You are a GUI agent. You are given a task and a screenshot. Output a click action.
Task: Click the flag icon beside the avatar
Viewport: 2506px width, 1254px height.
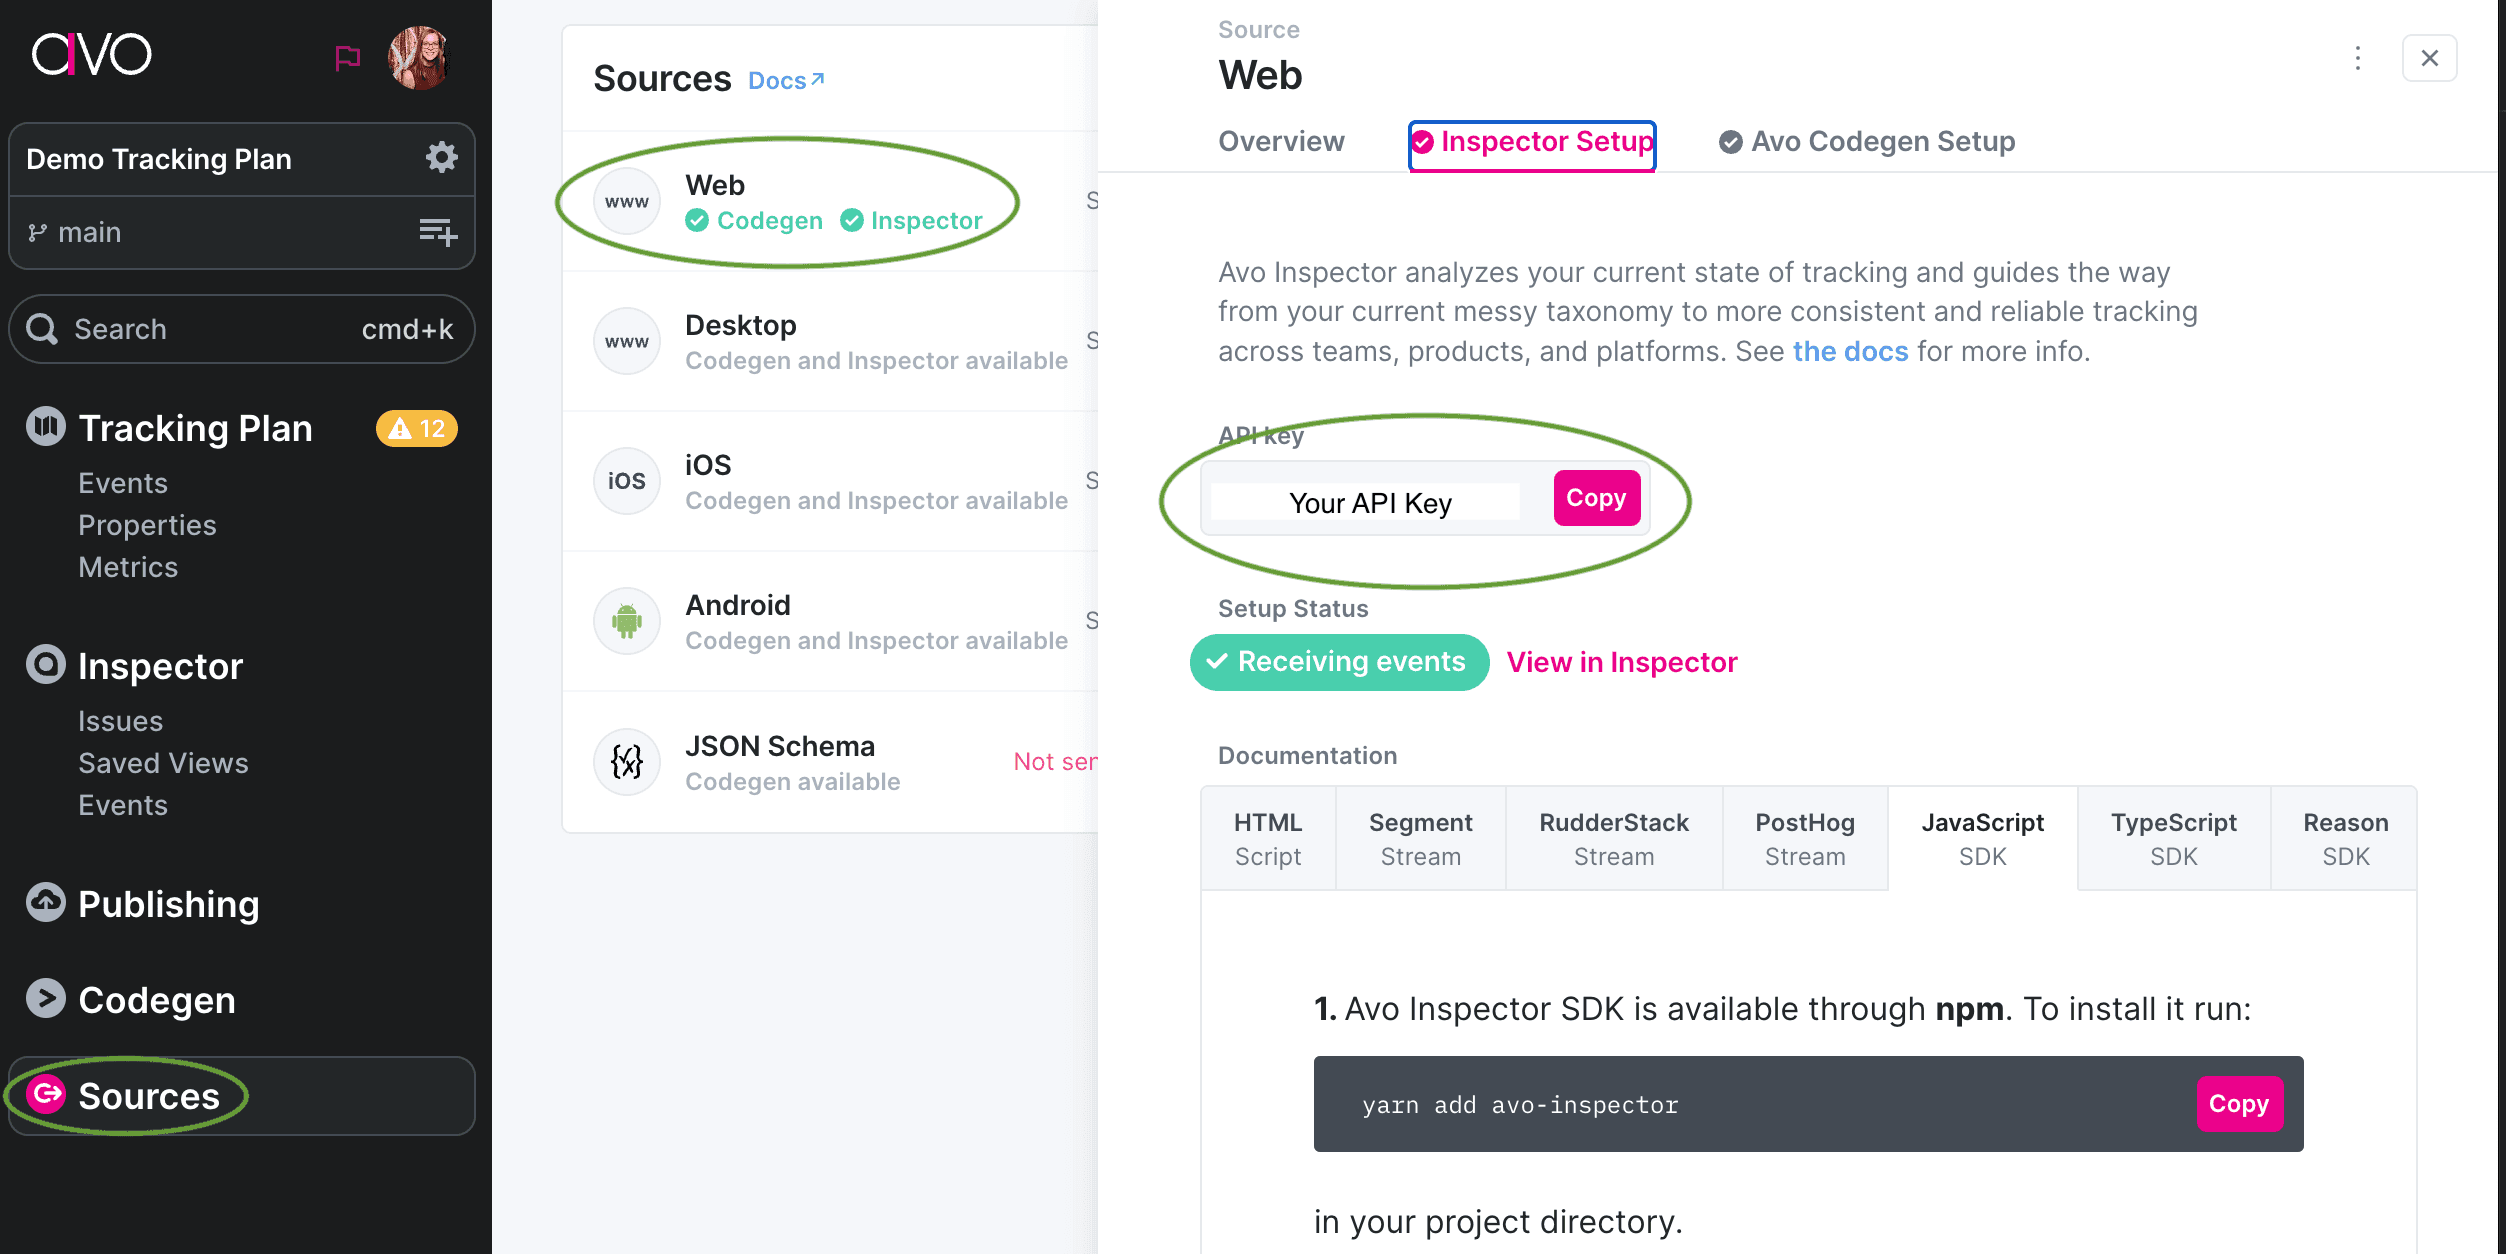(347, 58)
